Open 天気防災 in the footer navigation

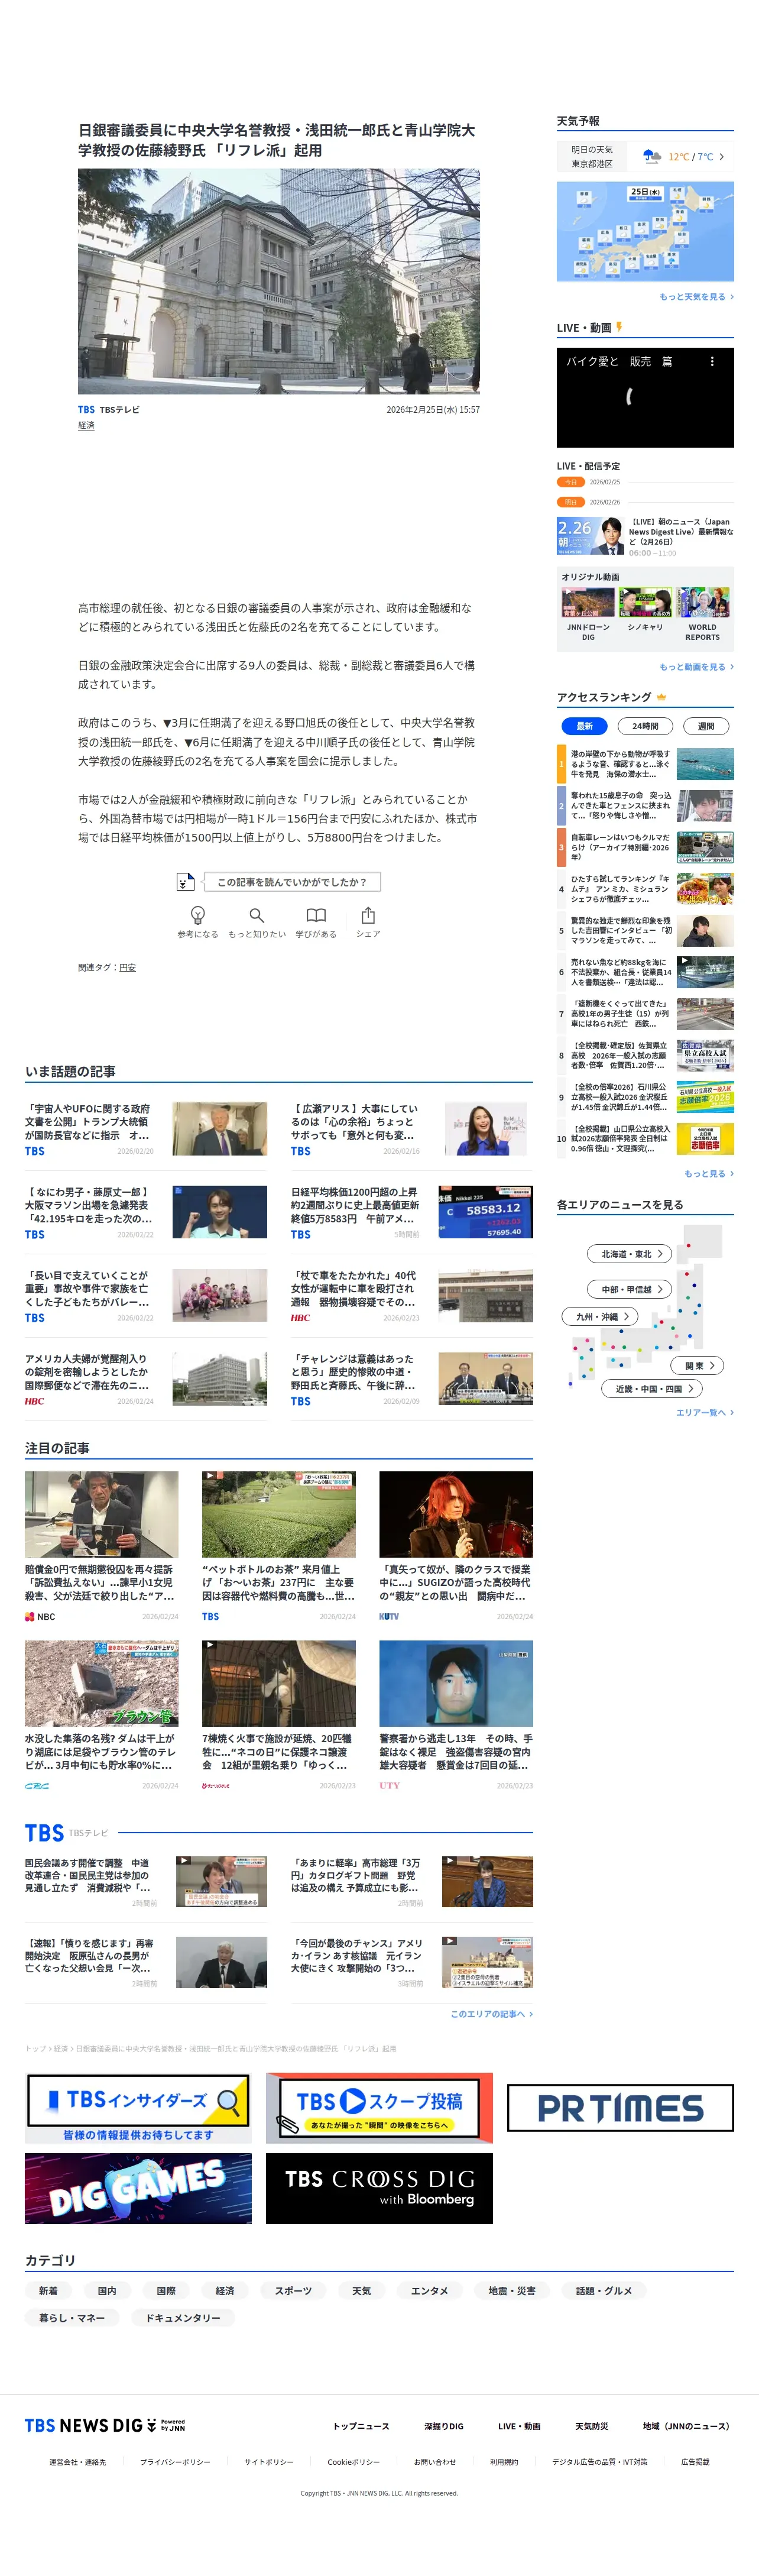[591, 2426]
